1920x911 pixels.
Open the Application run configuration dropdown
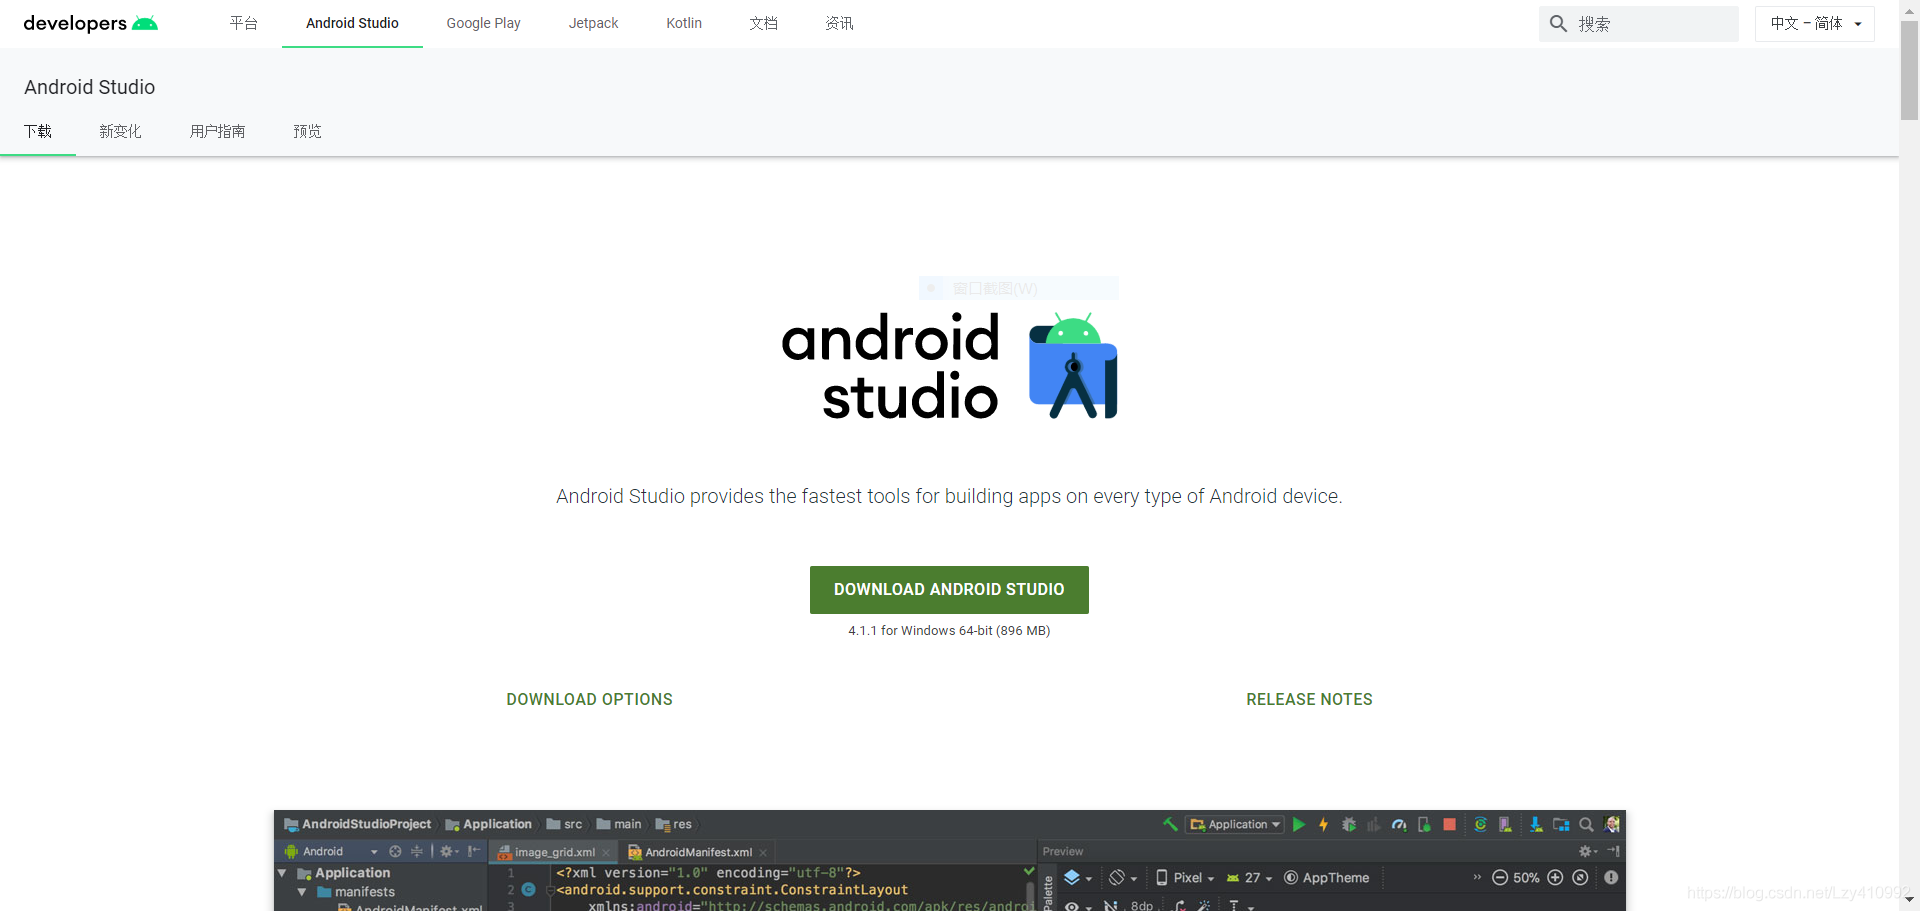pos(1235,825)
